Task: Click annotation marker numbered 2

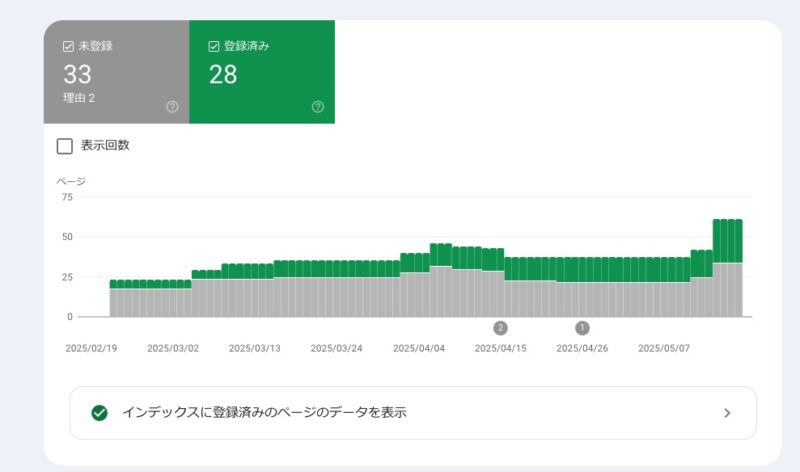Action: point(501,328)
